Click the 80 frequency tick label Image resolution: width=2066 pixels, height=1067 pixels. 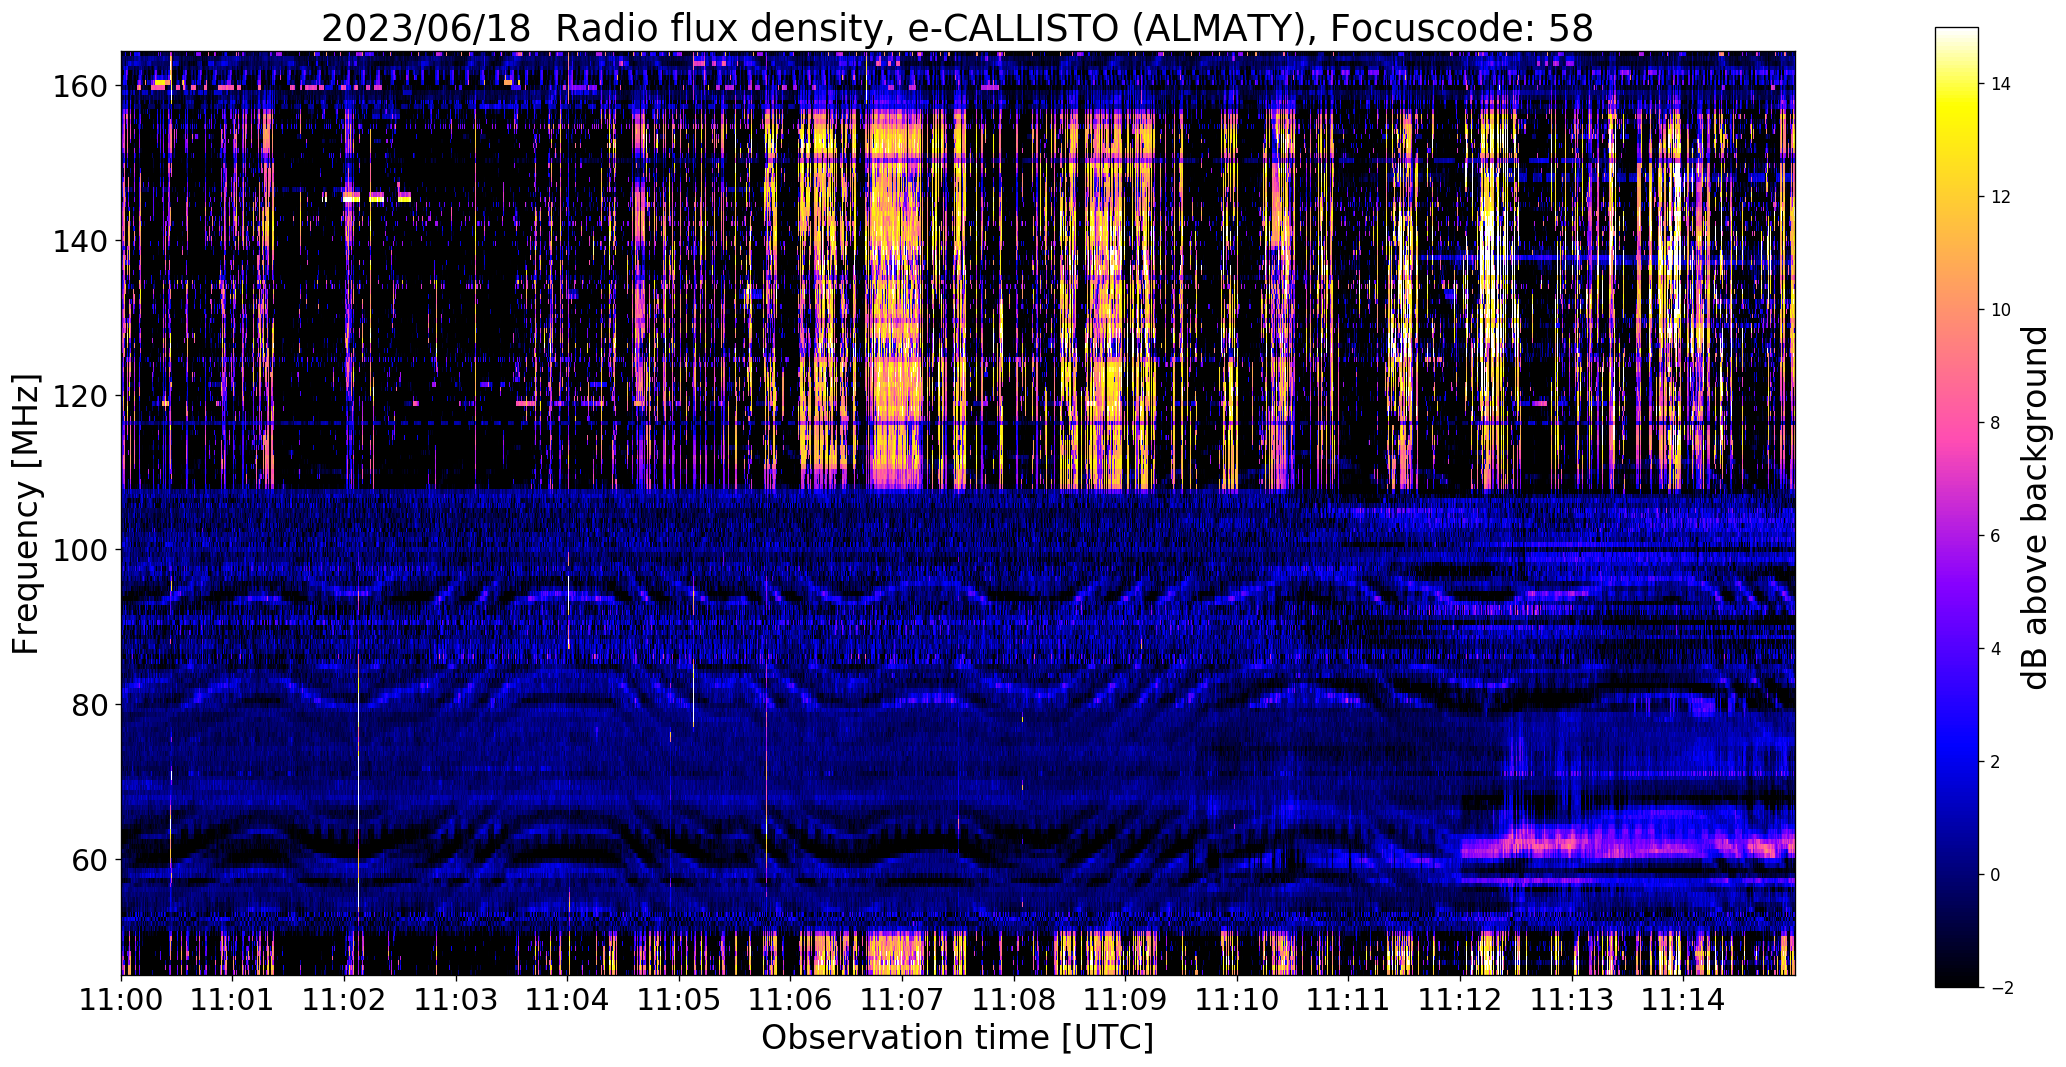(90, 705)
